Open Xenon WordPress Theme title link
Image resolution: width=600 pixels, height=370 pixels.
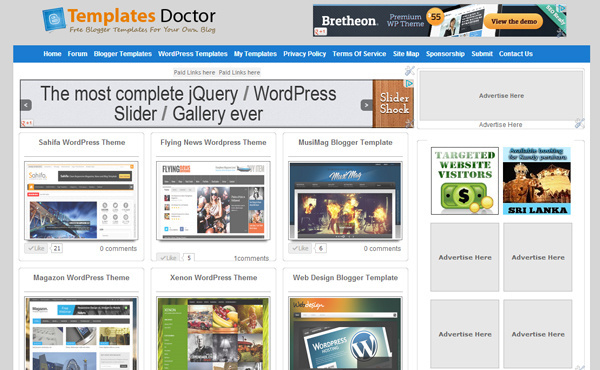tap(214, 278)
